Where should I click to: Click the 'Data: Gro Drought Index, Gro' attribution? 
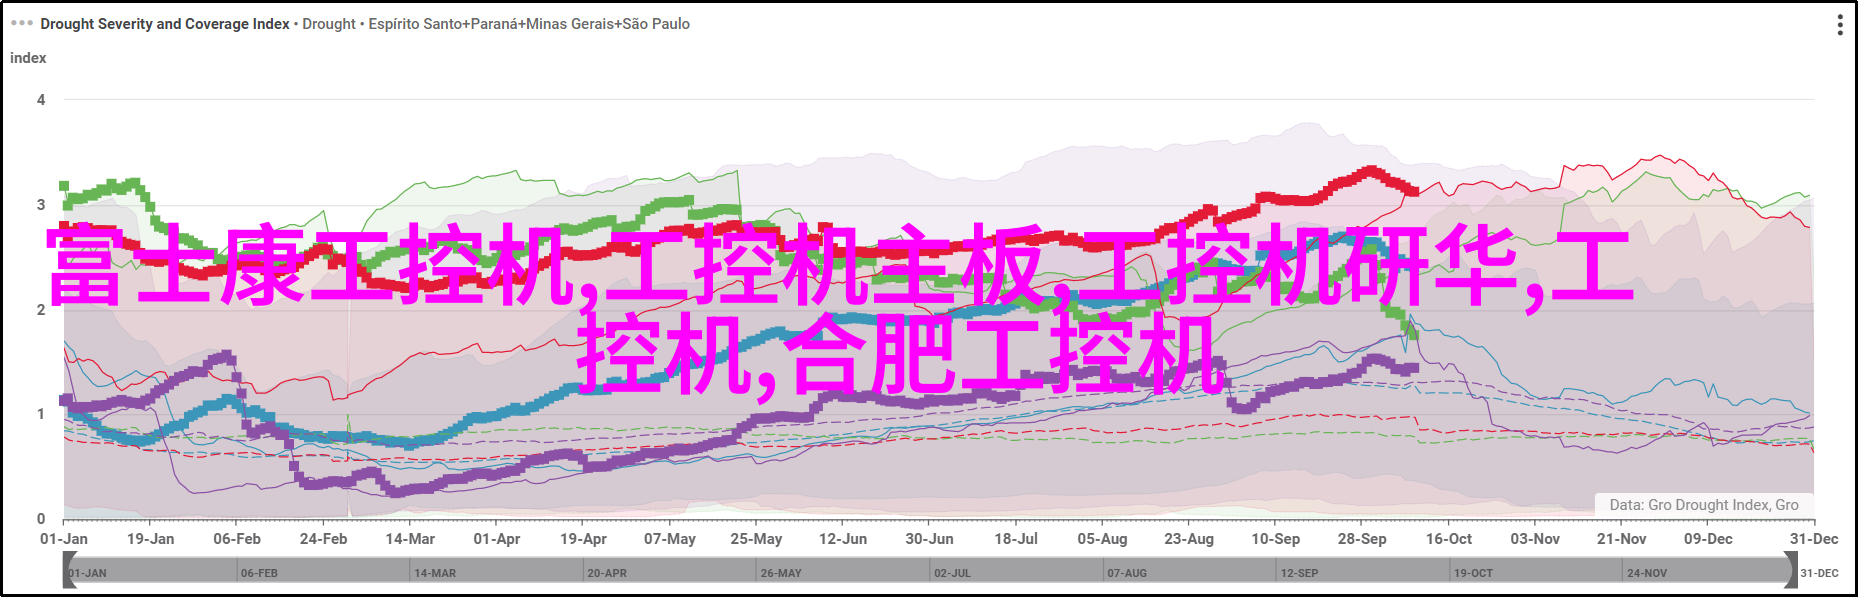[x=1704, y=505]
